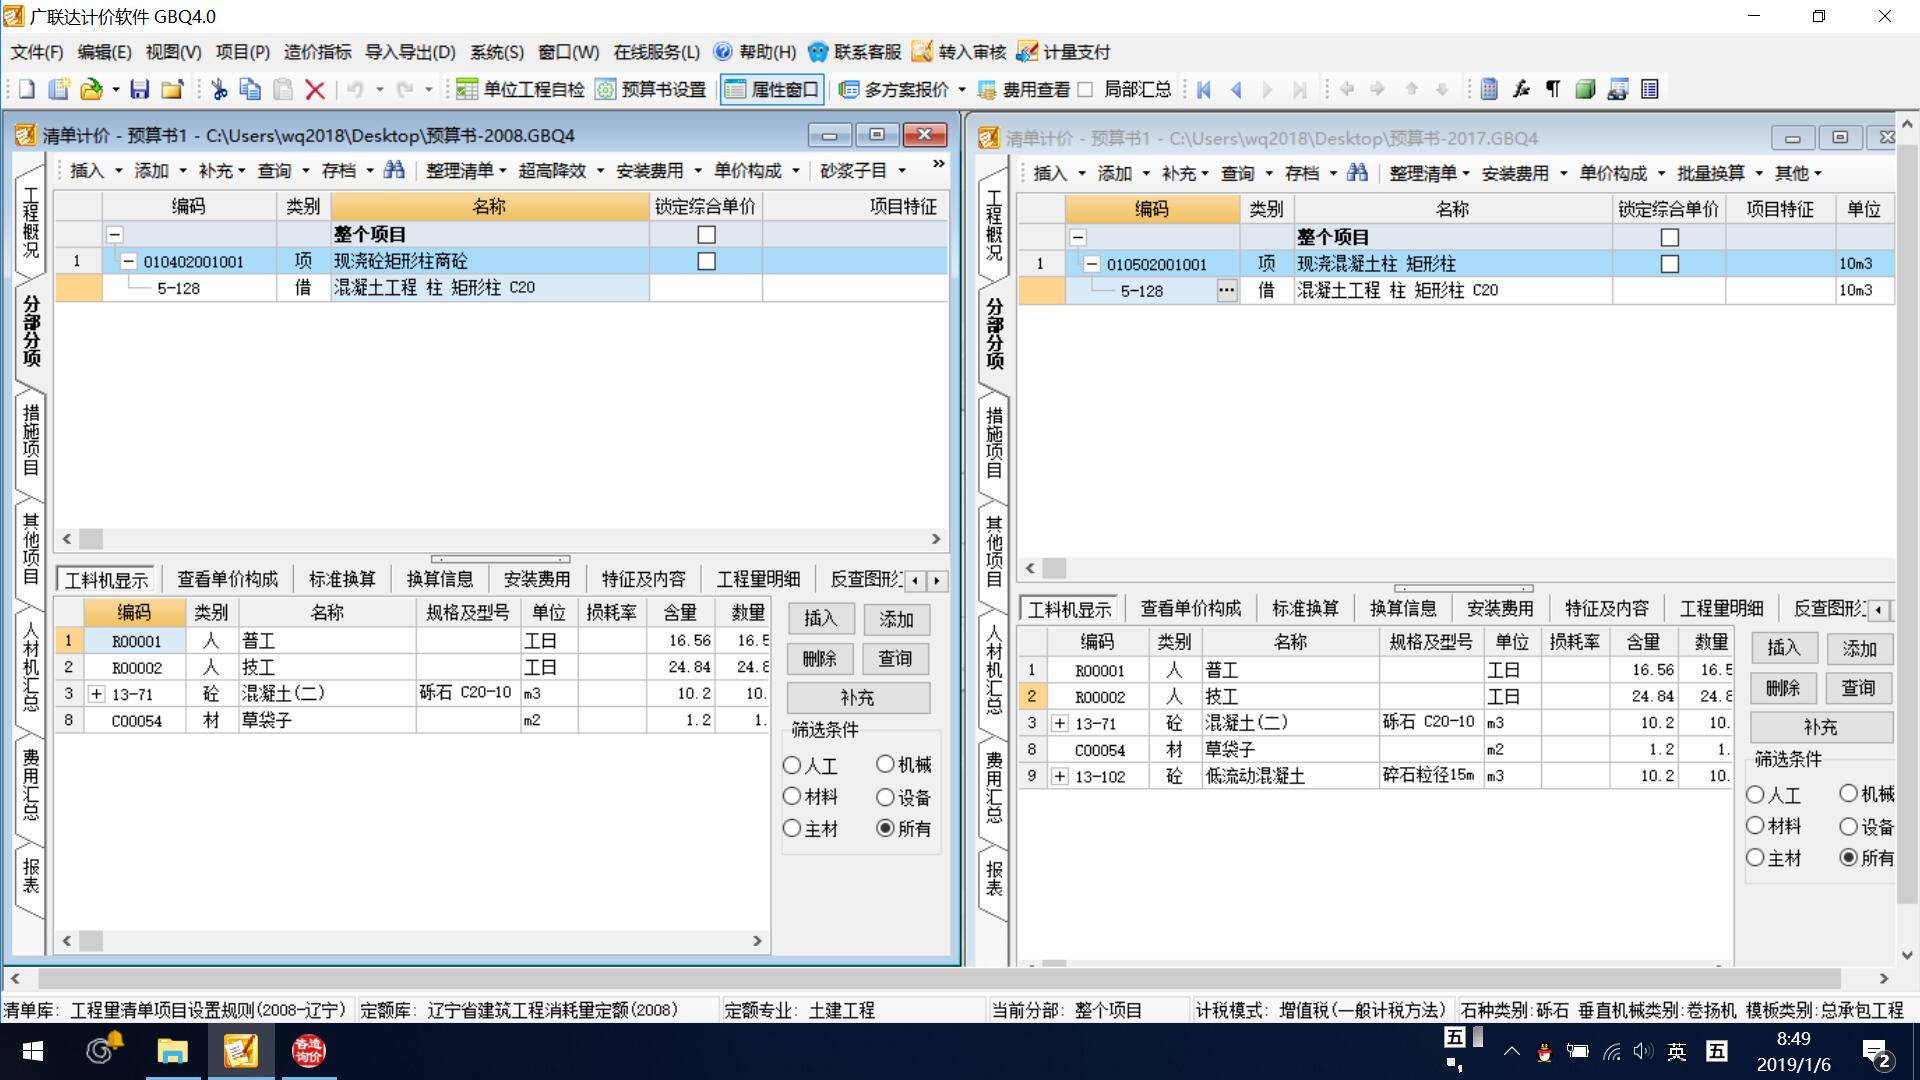Click the binoculars find icon in right window
This screenshot has width=1920, height=1080.
point(1357,173)
